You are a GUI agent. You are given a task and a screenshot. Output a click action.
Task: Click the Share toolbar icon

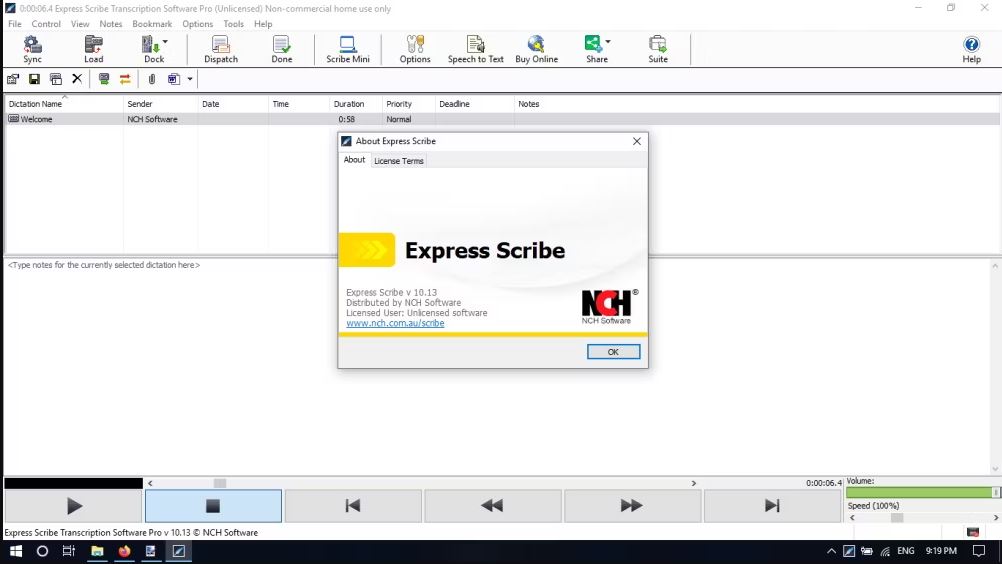coord(594,49)
